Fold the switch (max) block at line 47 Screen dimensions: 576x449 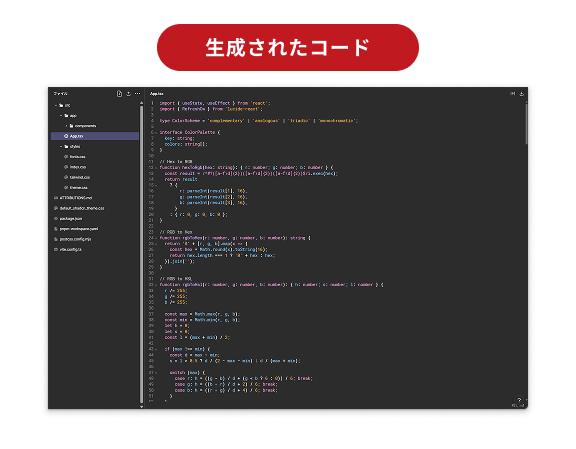click(x=156, y=373)
